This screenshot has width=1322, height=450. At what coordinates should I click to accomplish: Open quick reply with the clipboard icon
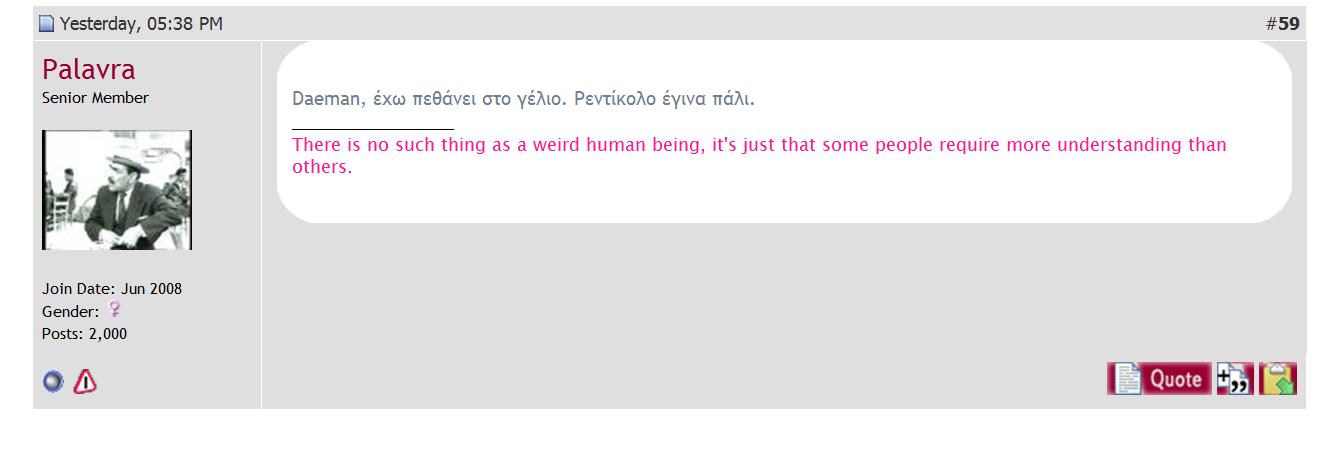coord(1278,379)
